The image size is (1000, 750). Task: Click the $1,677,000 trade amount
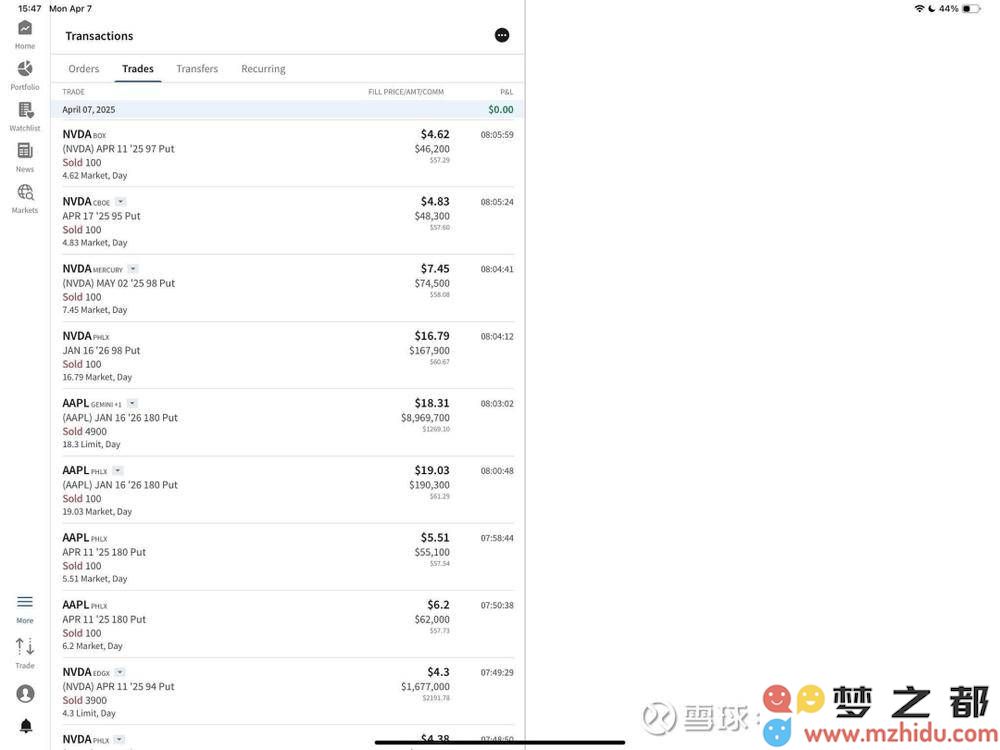(425, 687)
